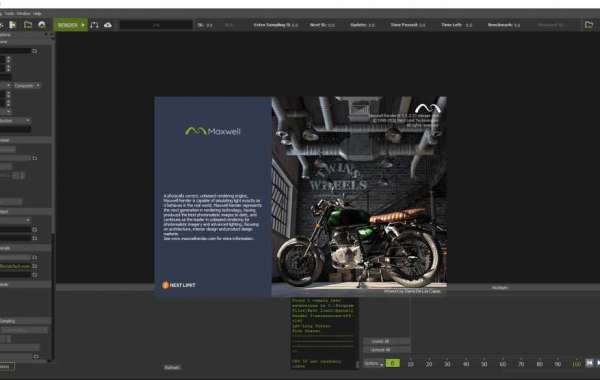Click the render progress bar field
Screen dimensions: 600x380
[156, 25]
